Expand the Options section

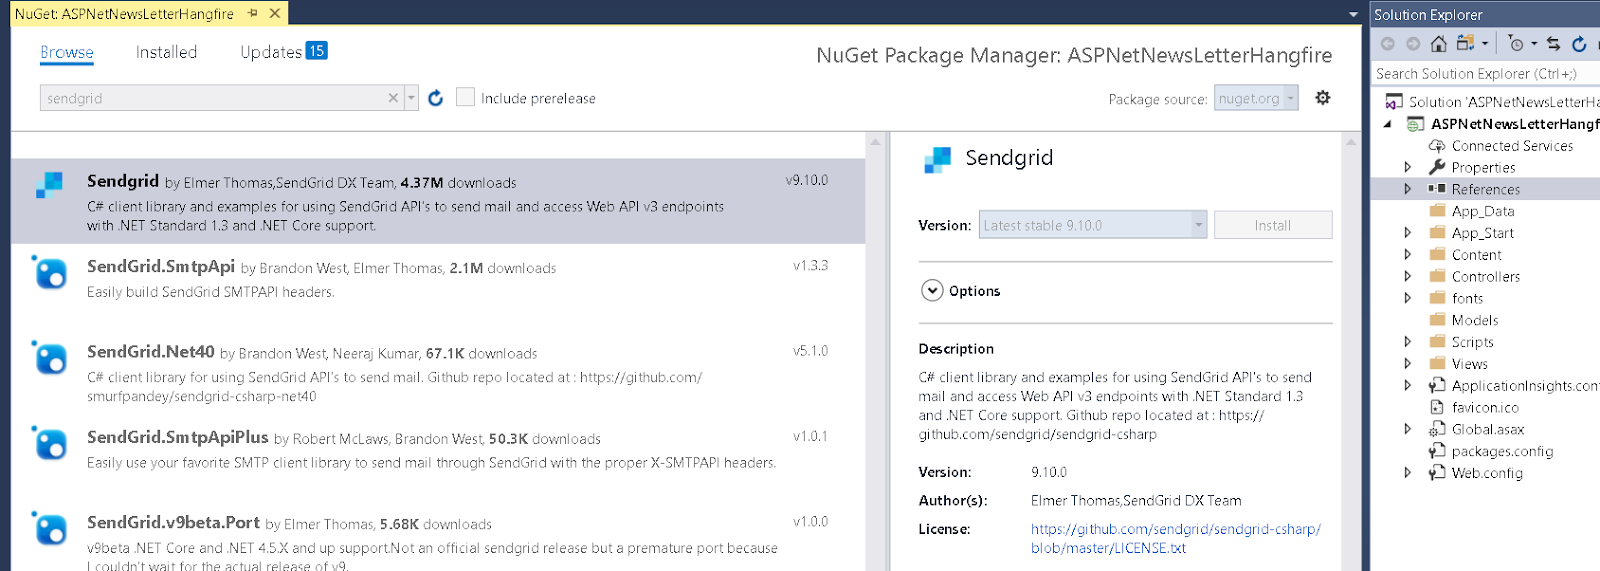click(932, 291)
